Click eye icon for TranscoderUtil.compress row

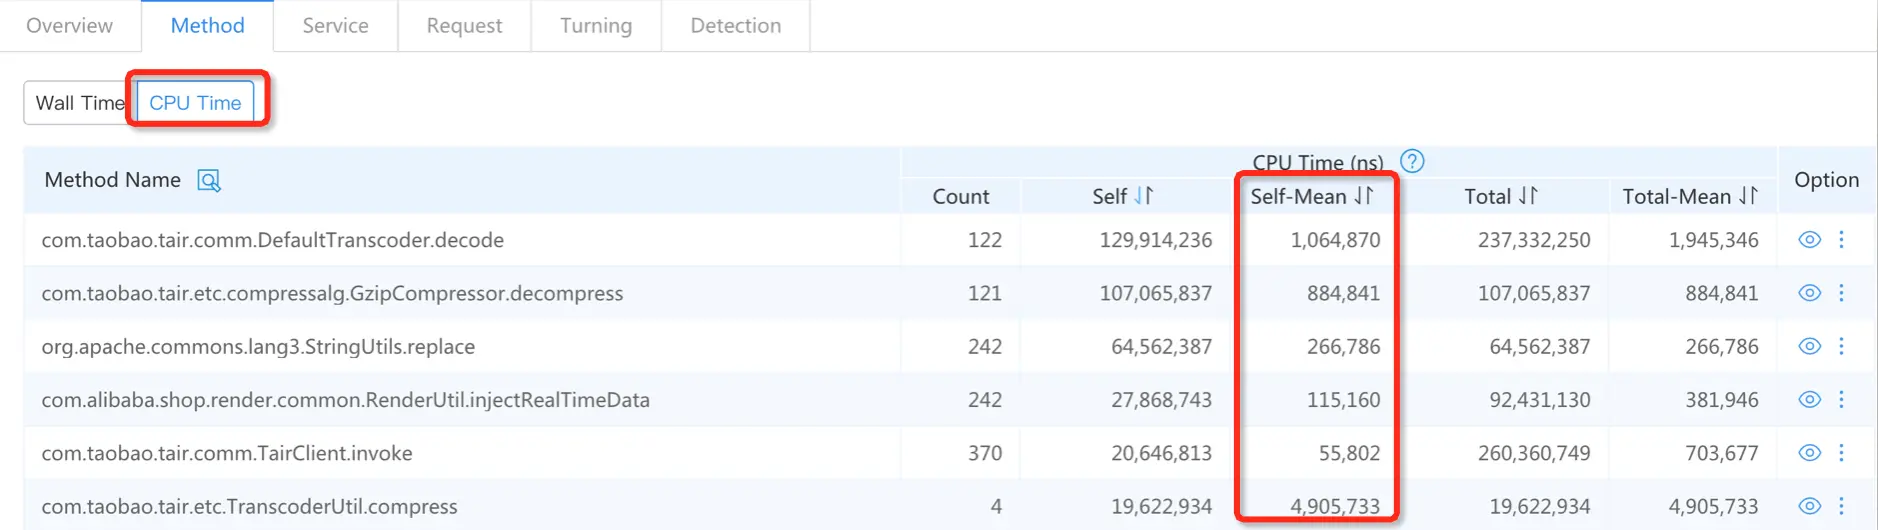1809,506
